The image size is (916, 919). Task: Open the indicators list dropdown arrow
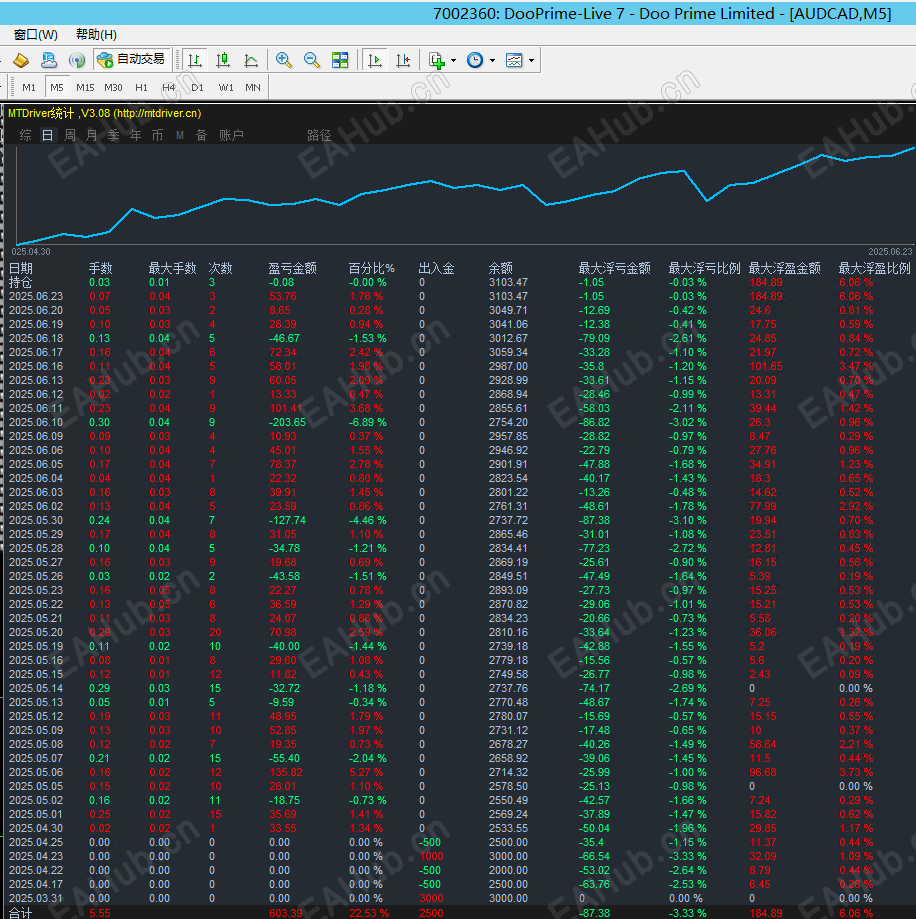coord(454,60)
